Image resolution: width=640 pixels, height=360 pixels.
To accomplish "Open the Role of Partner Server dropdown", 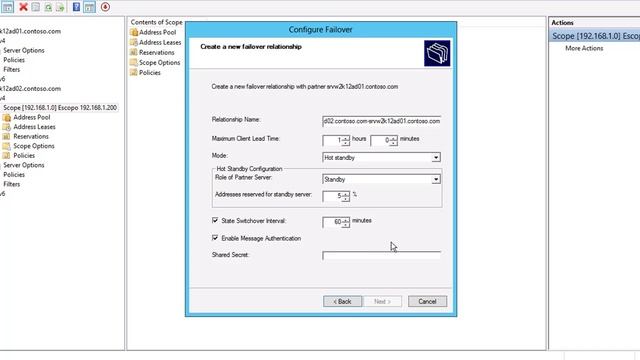I will point(436,179).
